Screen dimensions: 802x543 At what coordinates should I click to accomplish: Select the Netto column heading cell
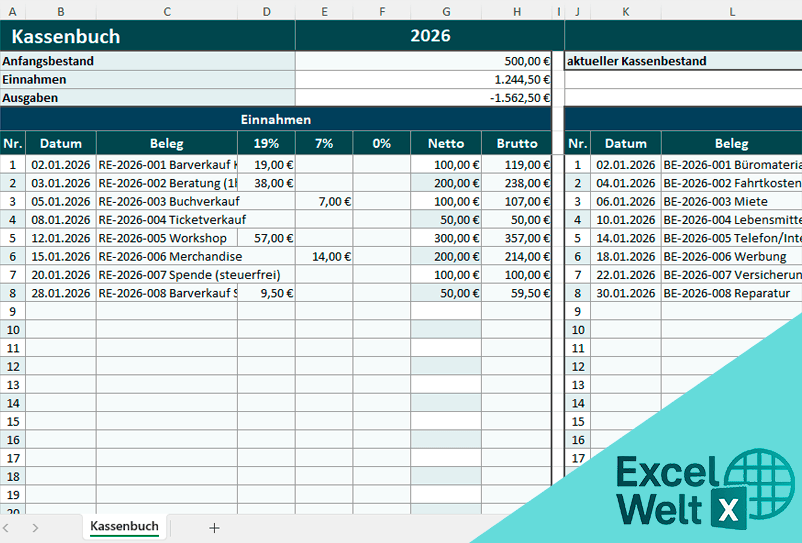(x=445, y=143)
